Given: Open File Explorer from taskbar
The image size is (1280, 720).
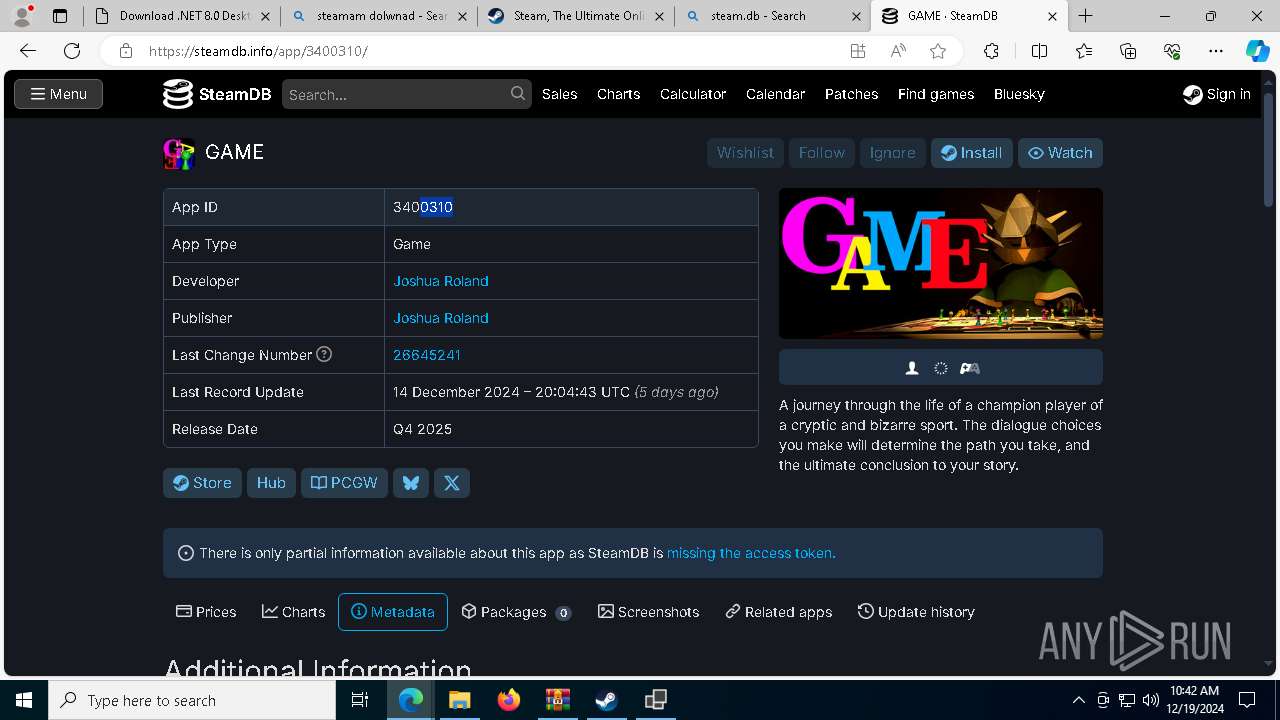Looking at the screenshot, I should coord(460,700).
